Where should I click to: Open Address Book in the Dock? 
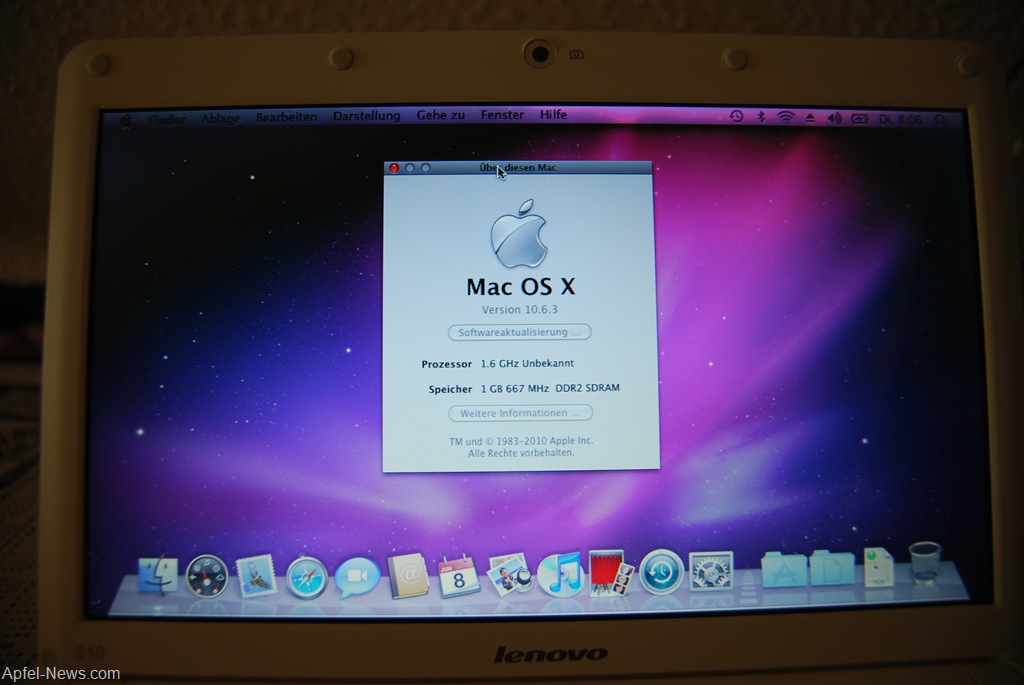click(408, 576)
